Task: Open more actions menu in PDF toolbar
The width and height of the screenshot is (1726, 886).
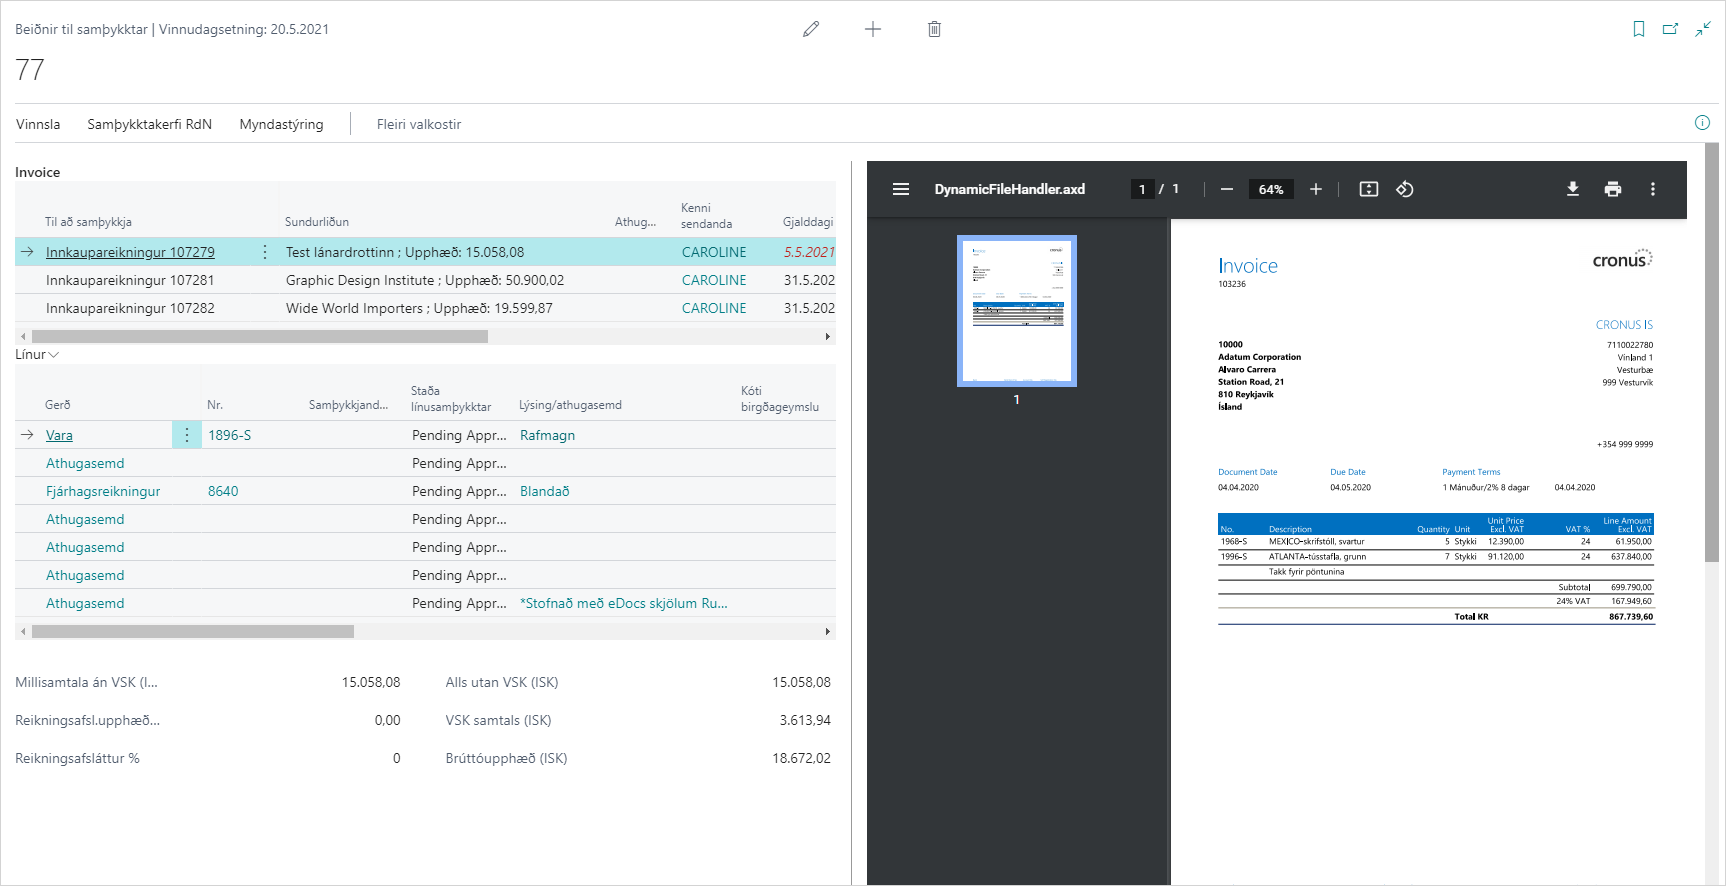Action: point(1652,189)
